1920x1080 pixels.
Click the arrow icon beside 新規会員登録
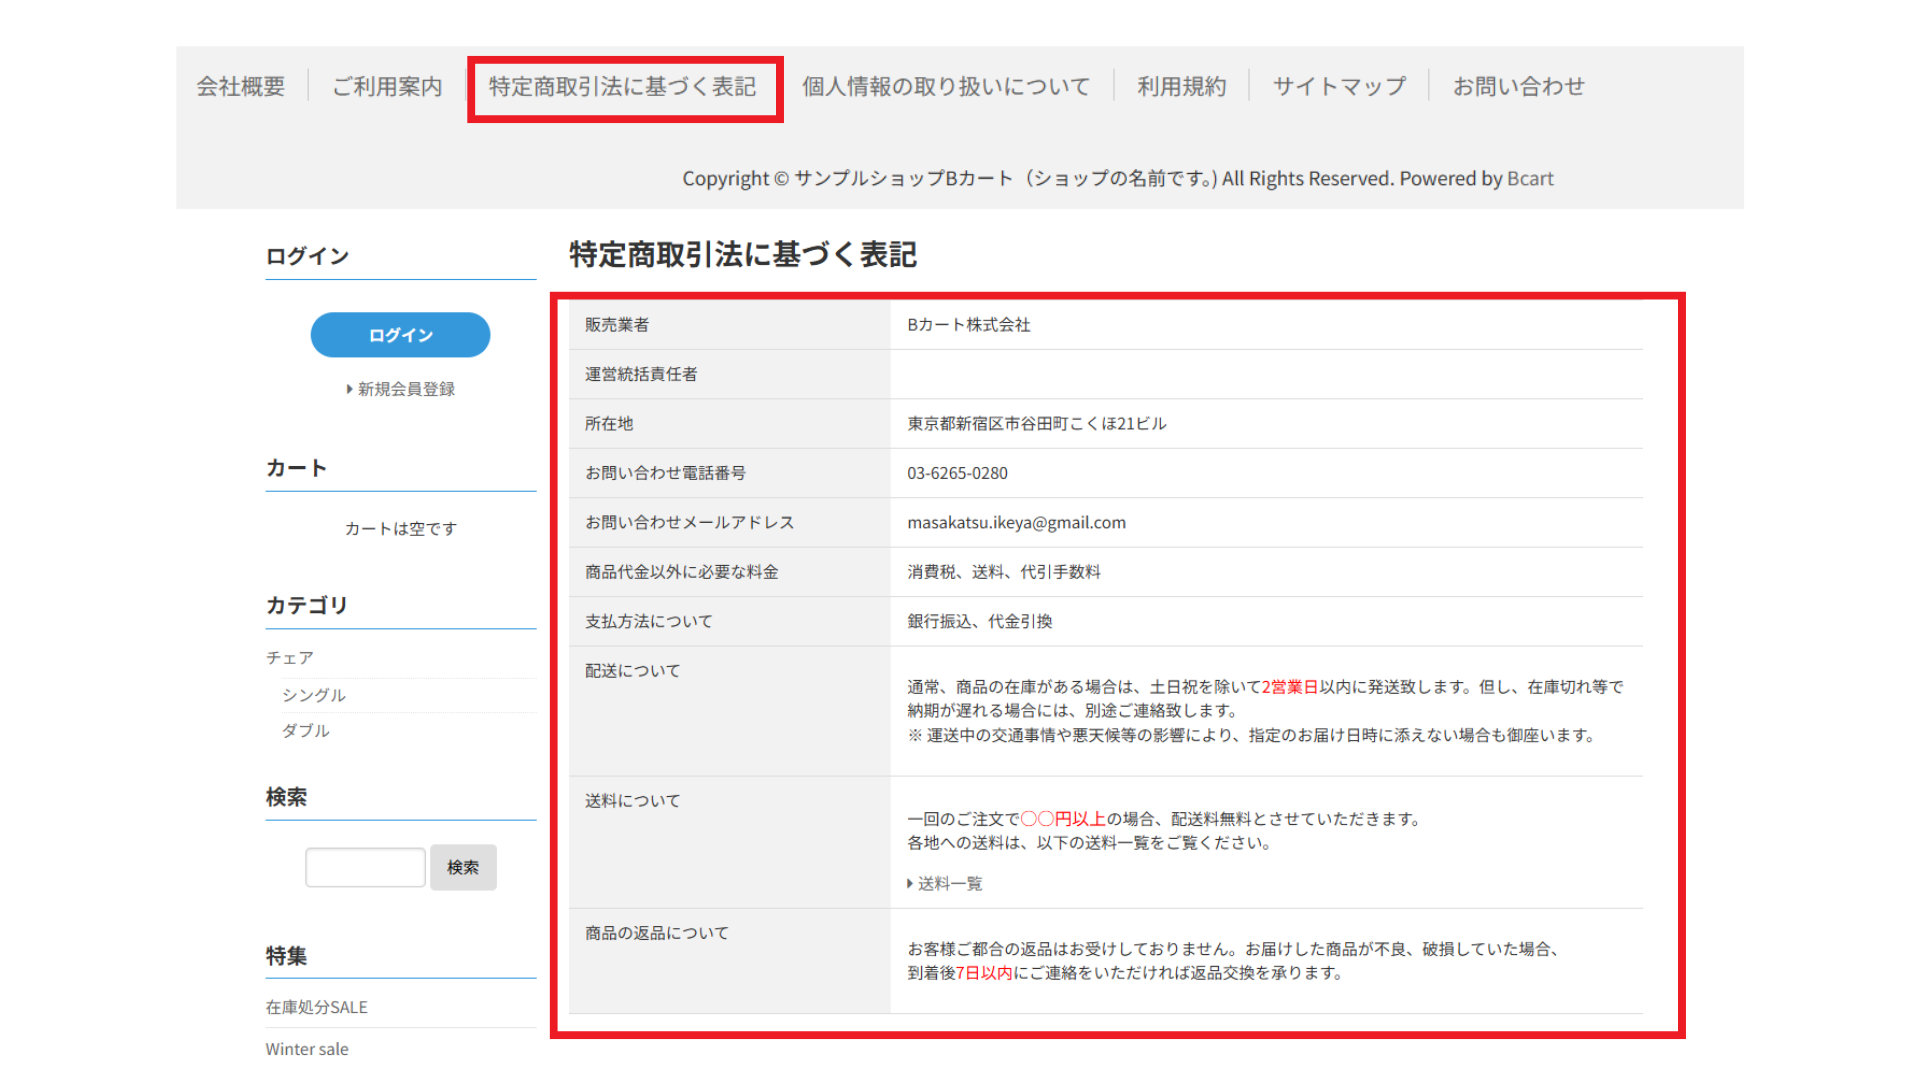coord(349,389)
